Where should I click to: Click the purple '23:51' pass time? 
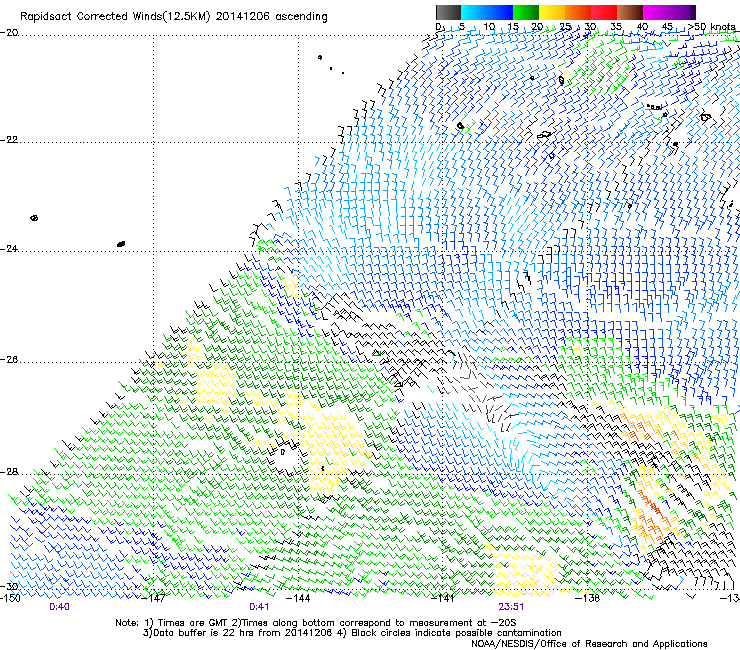point(511,607)
